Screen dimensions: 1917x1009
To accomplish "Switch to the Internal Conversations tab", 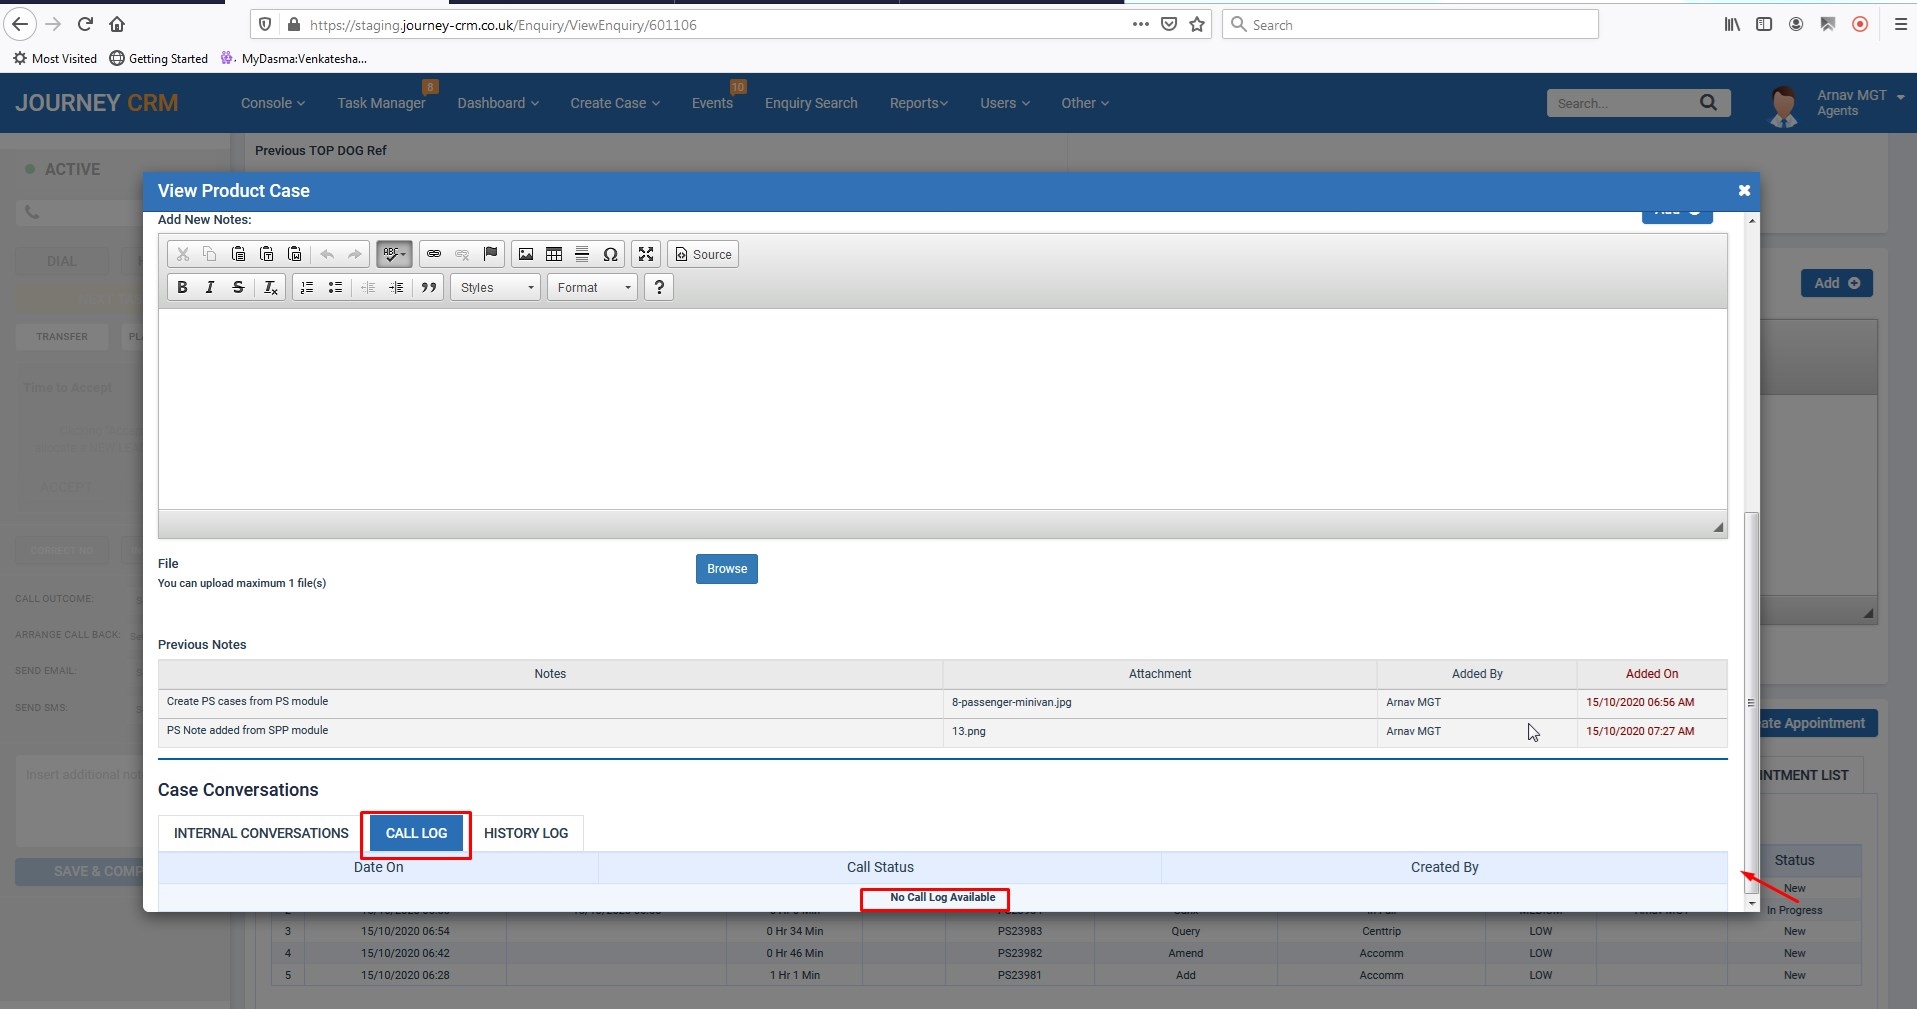I will [261, 833].
